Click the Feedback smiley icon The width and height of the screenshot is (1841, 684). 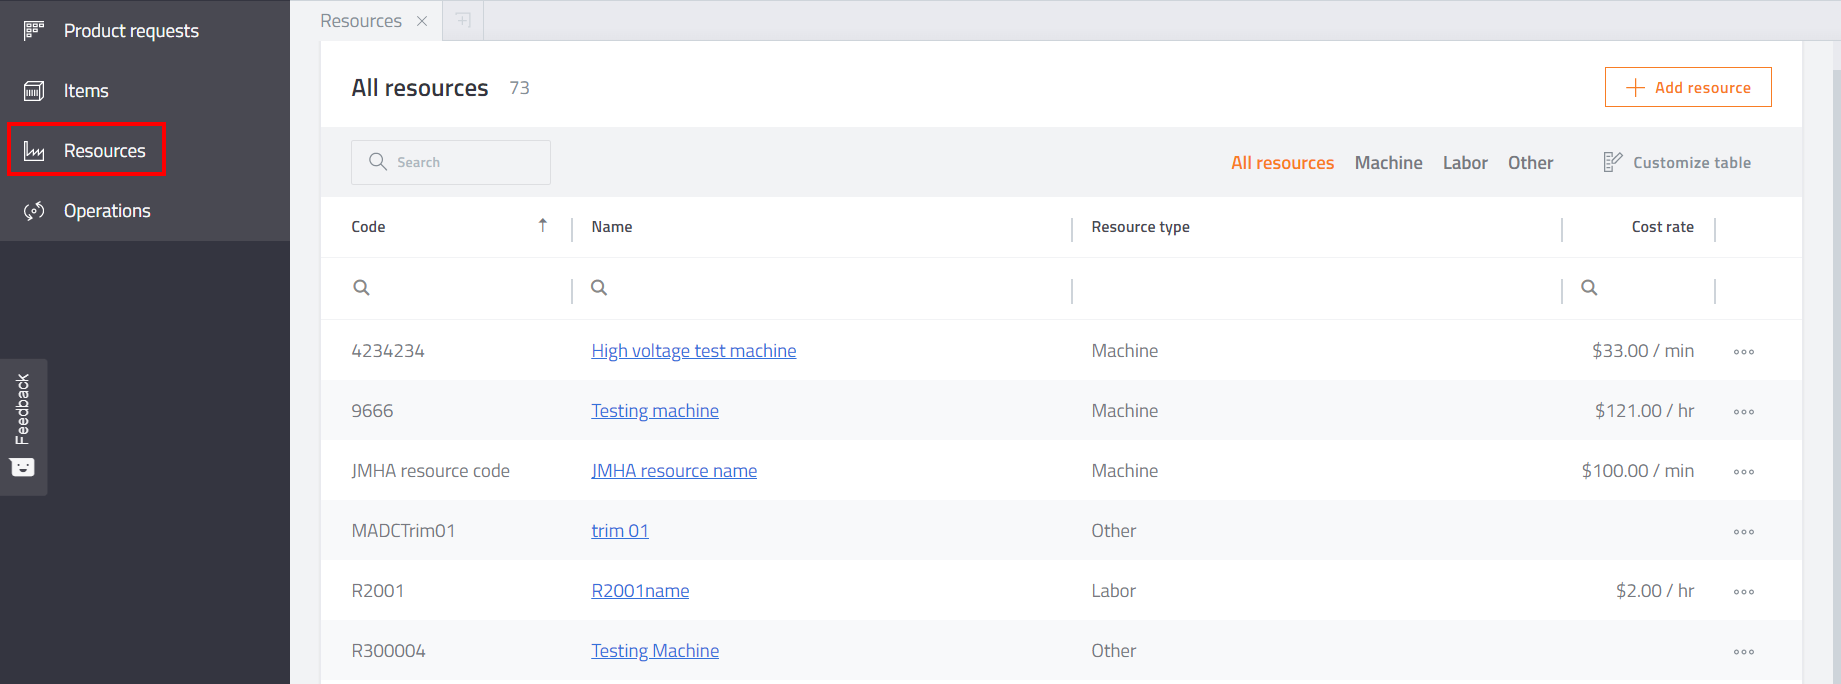[22, 467]
